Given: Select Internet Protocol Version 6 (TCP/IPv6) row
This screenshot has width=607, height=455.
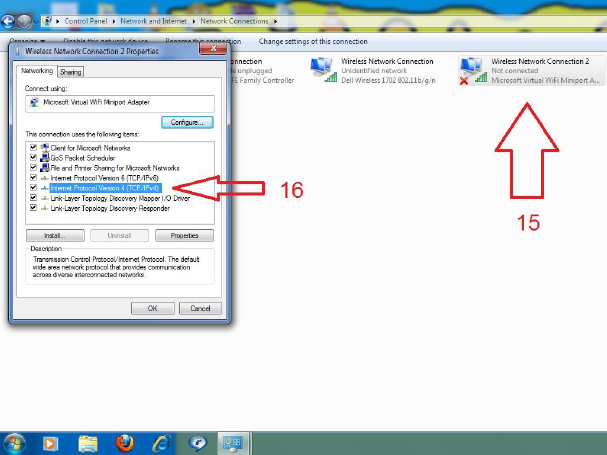Looking at the screenshot, I should [x=105, y=178].
